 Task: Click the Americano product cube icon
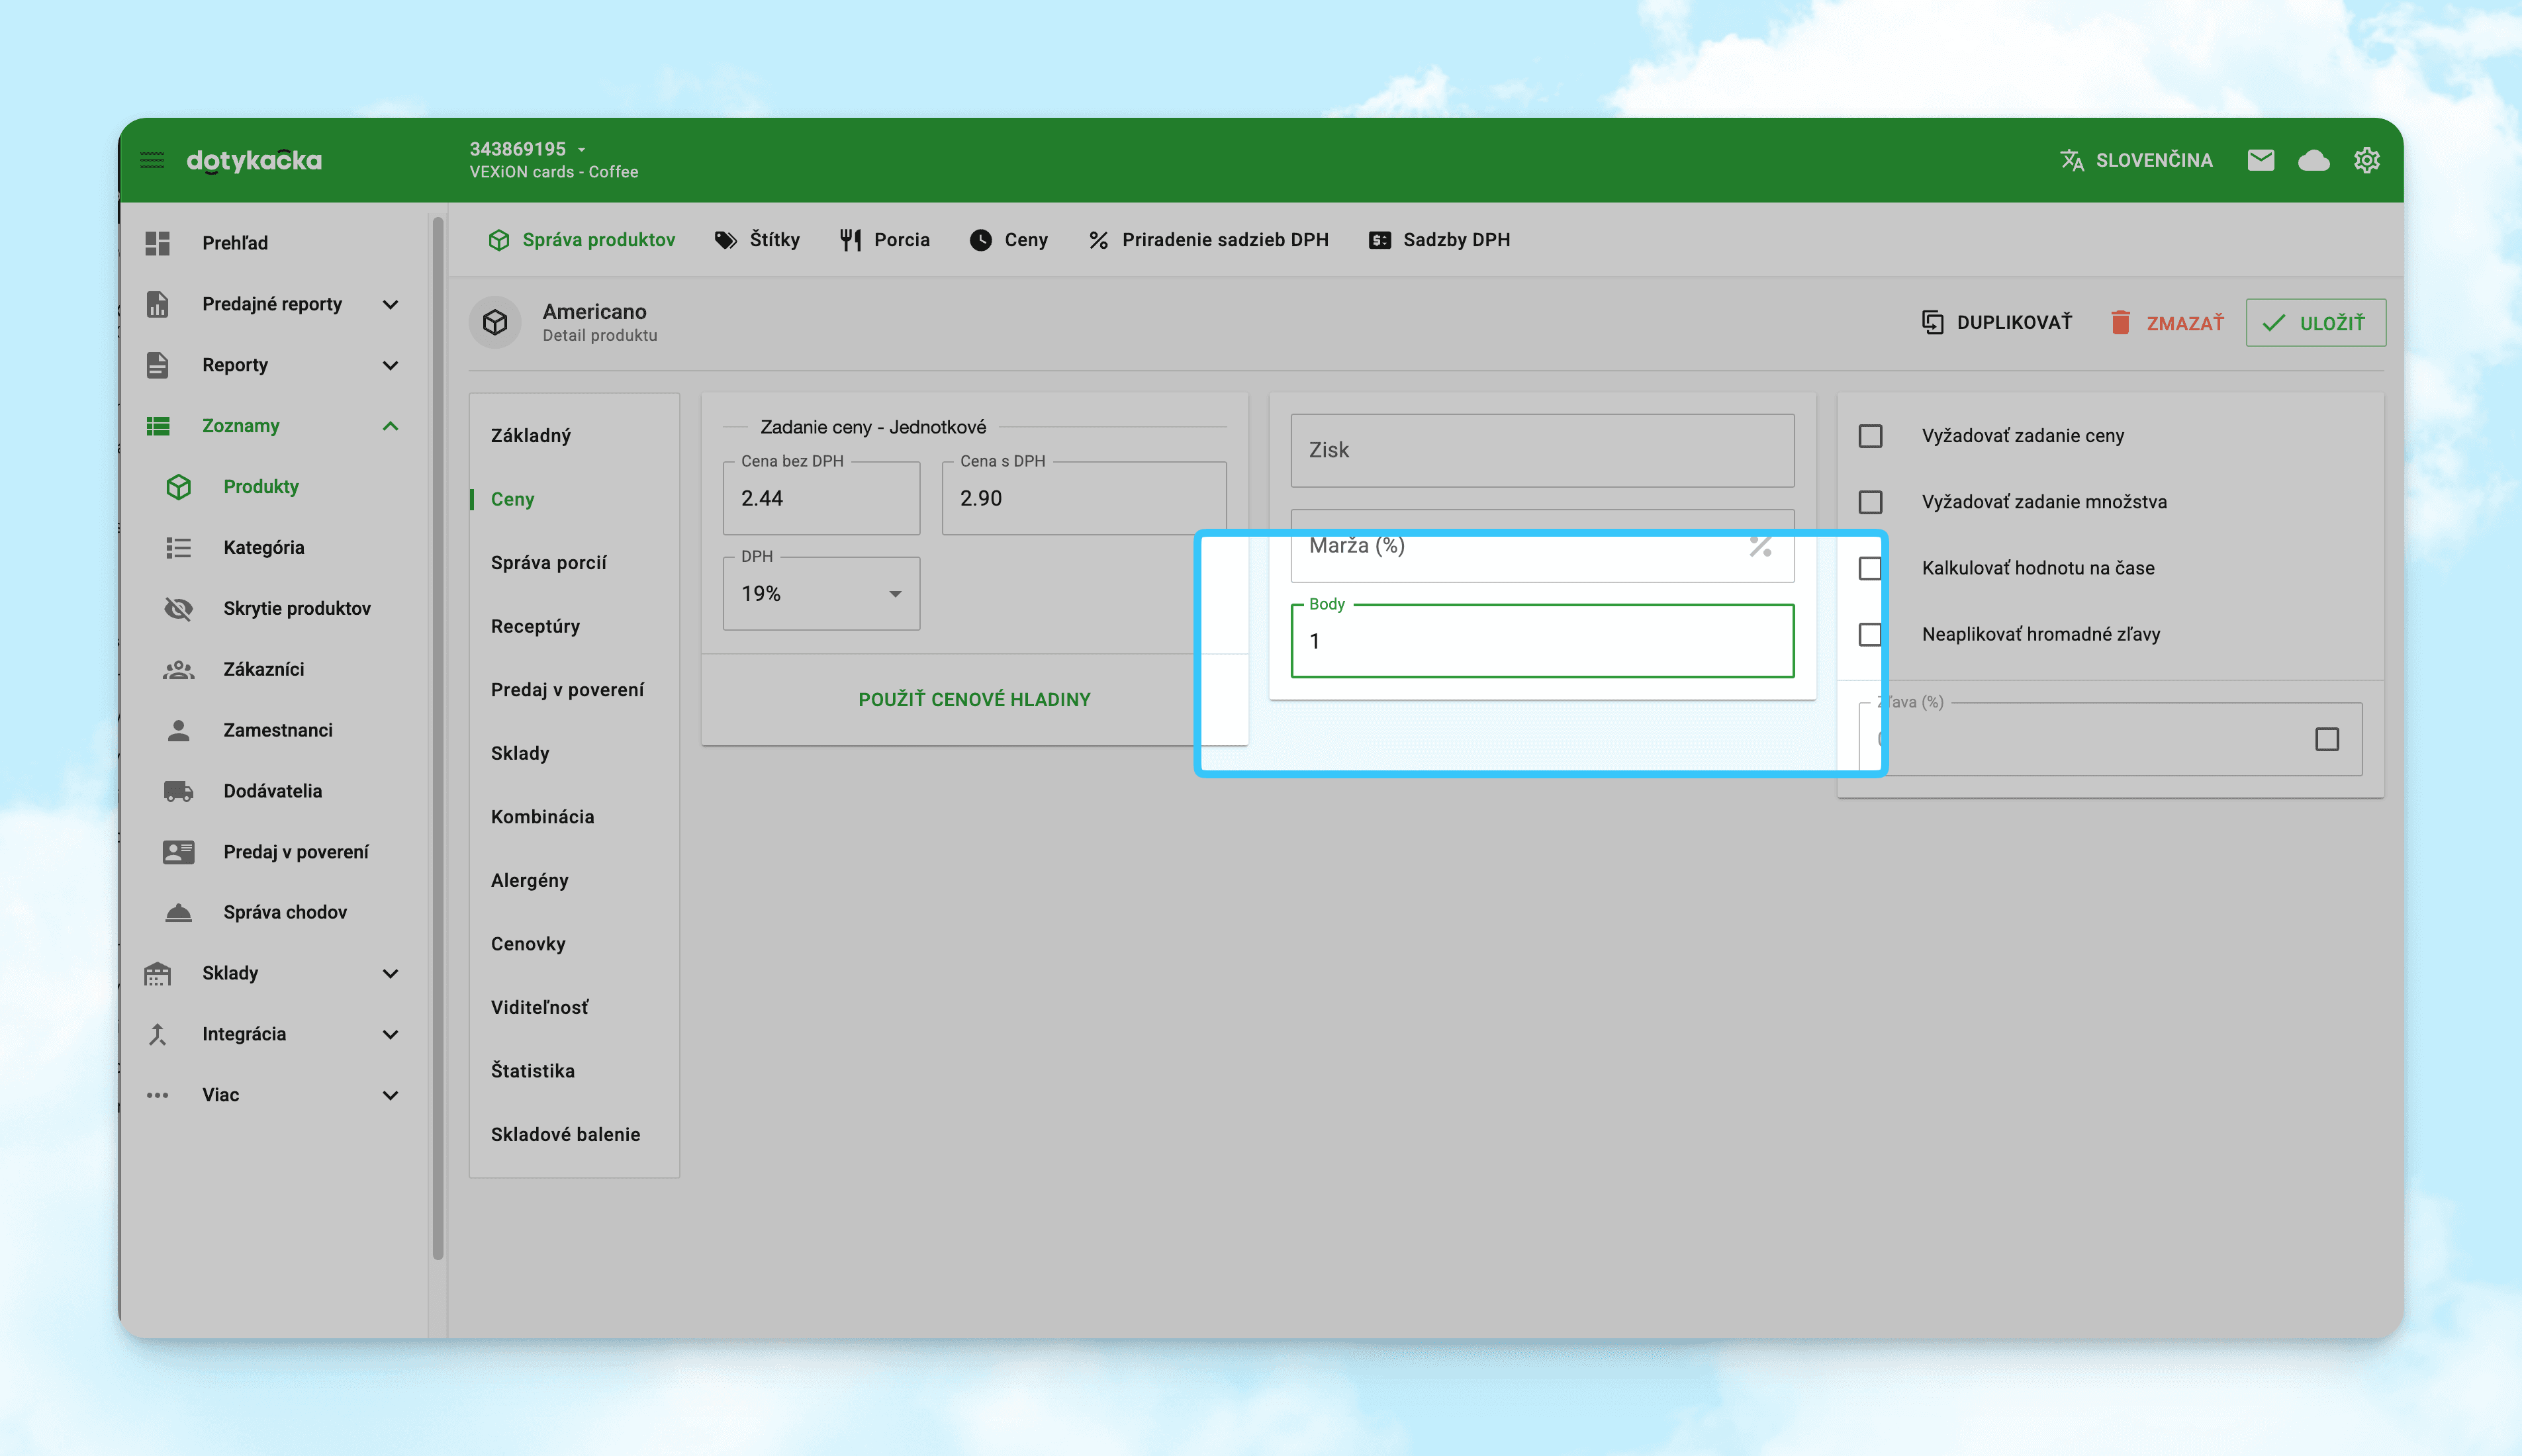click(x=495, y=322)
